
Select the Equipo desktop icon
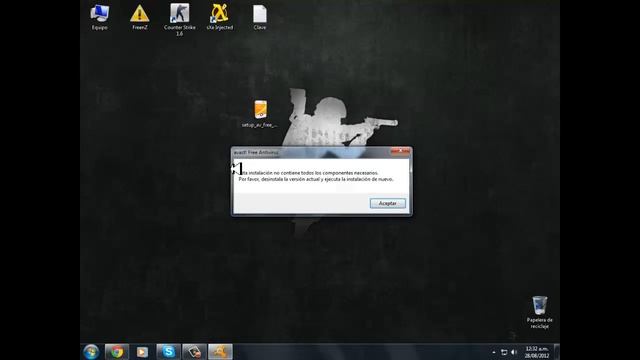click(x=100, y=18)
